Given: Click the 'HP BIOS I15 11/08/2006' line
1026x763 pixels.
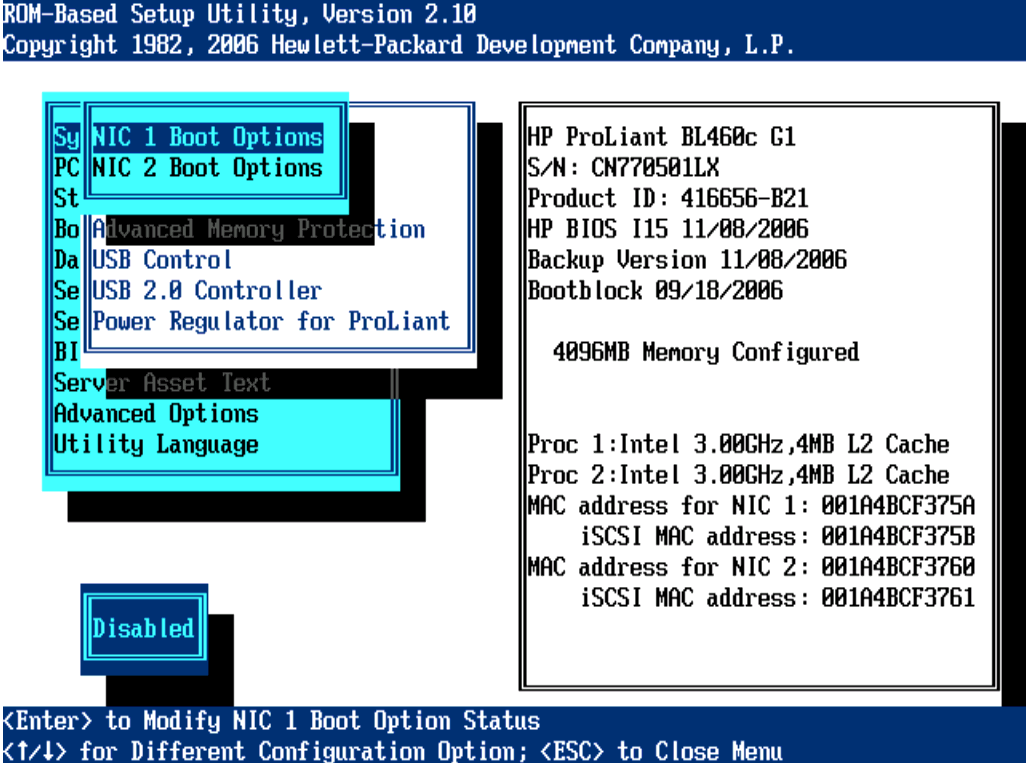Looking at the screenshot, I should (668, 230).
